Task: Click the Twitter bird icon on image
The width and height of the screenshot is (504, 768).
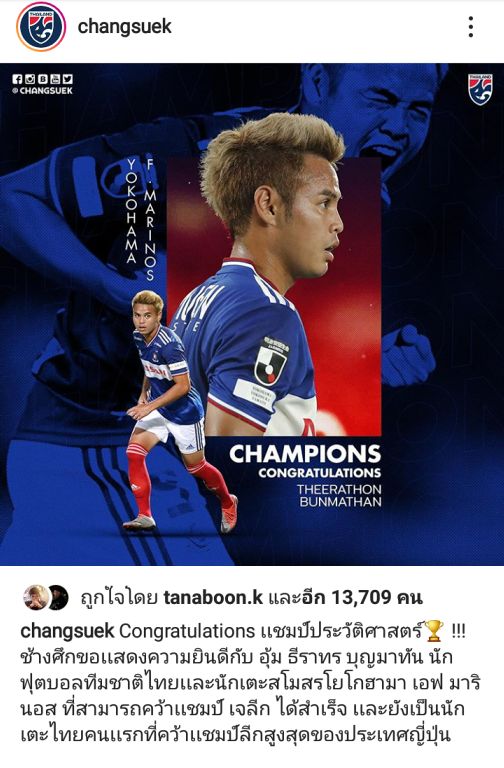Action: 68,79
